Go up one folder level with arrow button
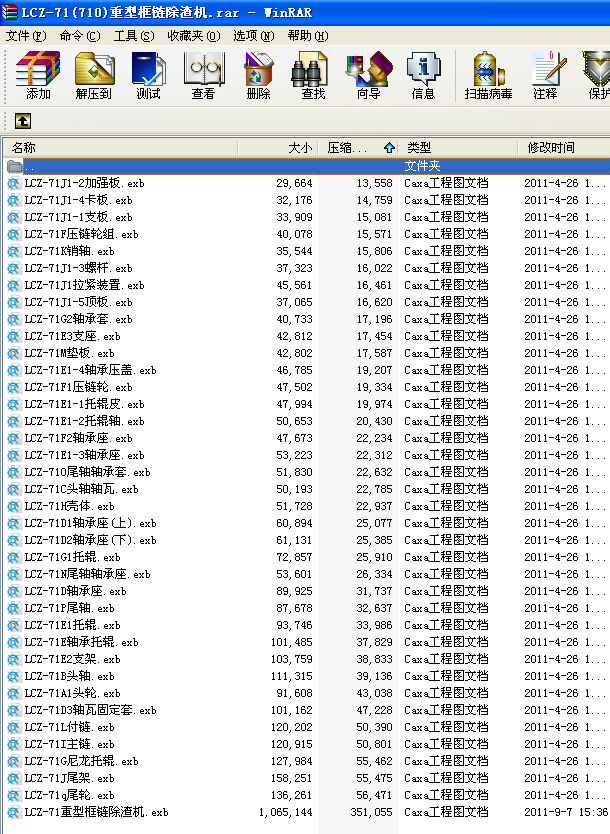610x834 pixels. 22,121
